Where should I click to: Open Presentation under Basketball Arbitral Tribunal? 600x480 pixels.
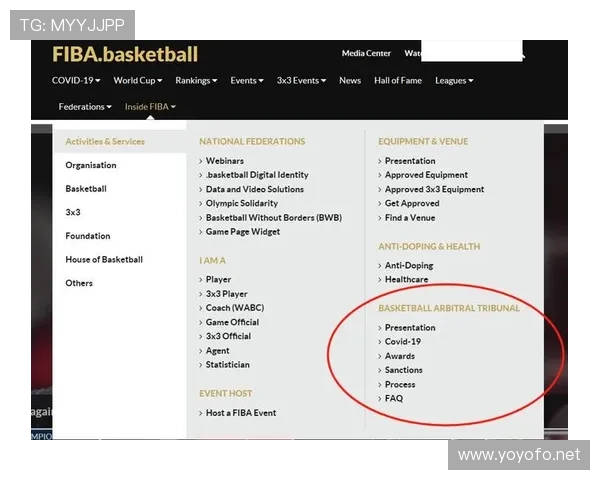click(410, 328)
